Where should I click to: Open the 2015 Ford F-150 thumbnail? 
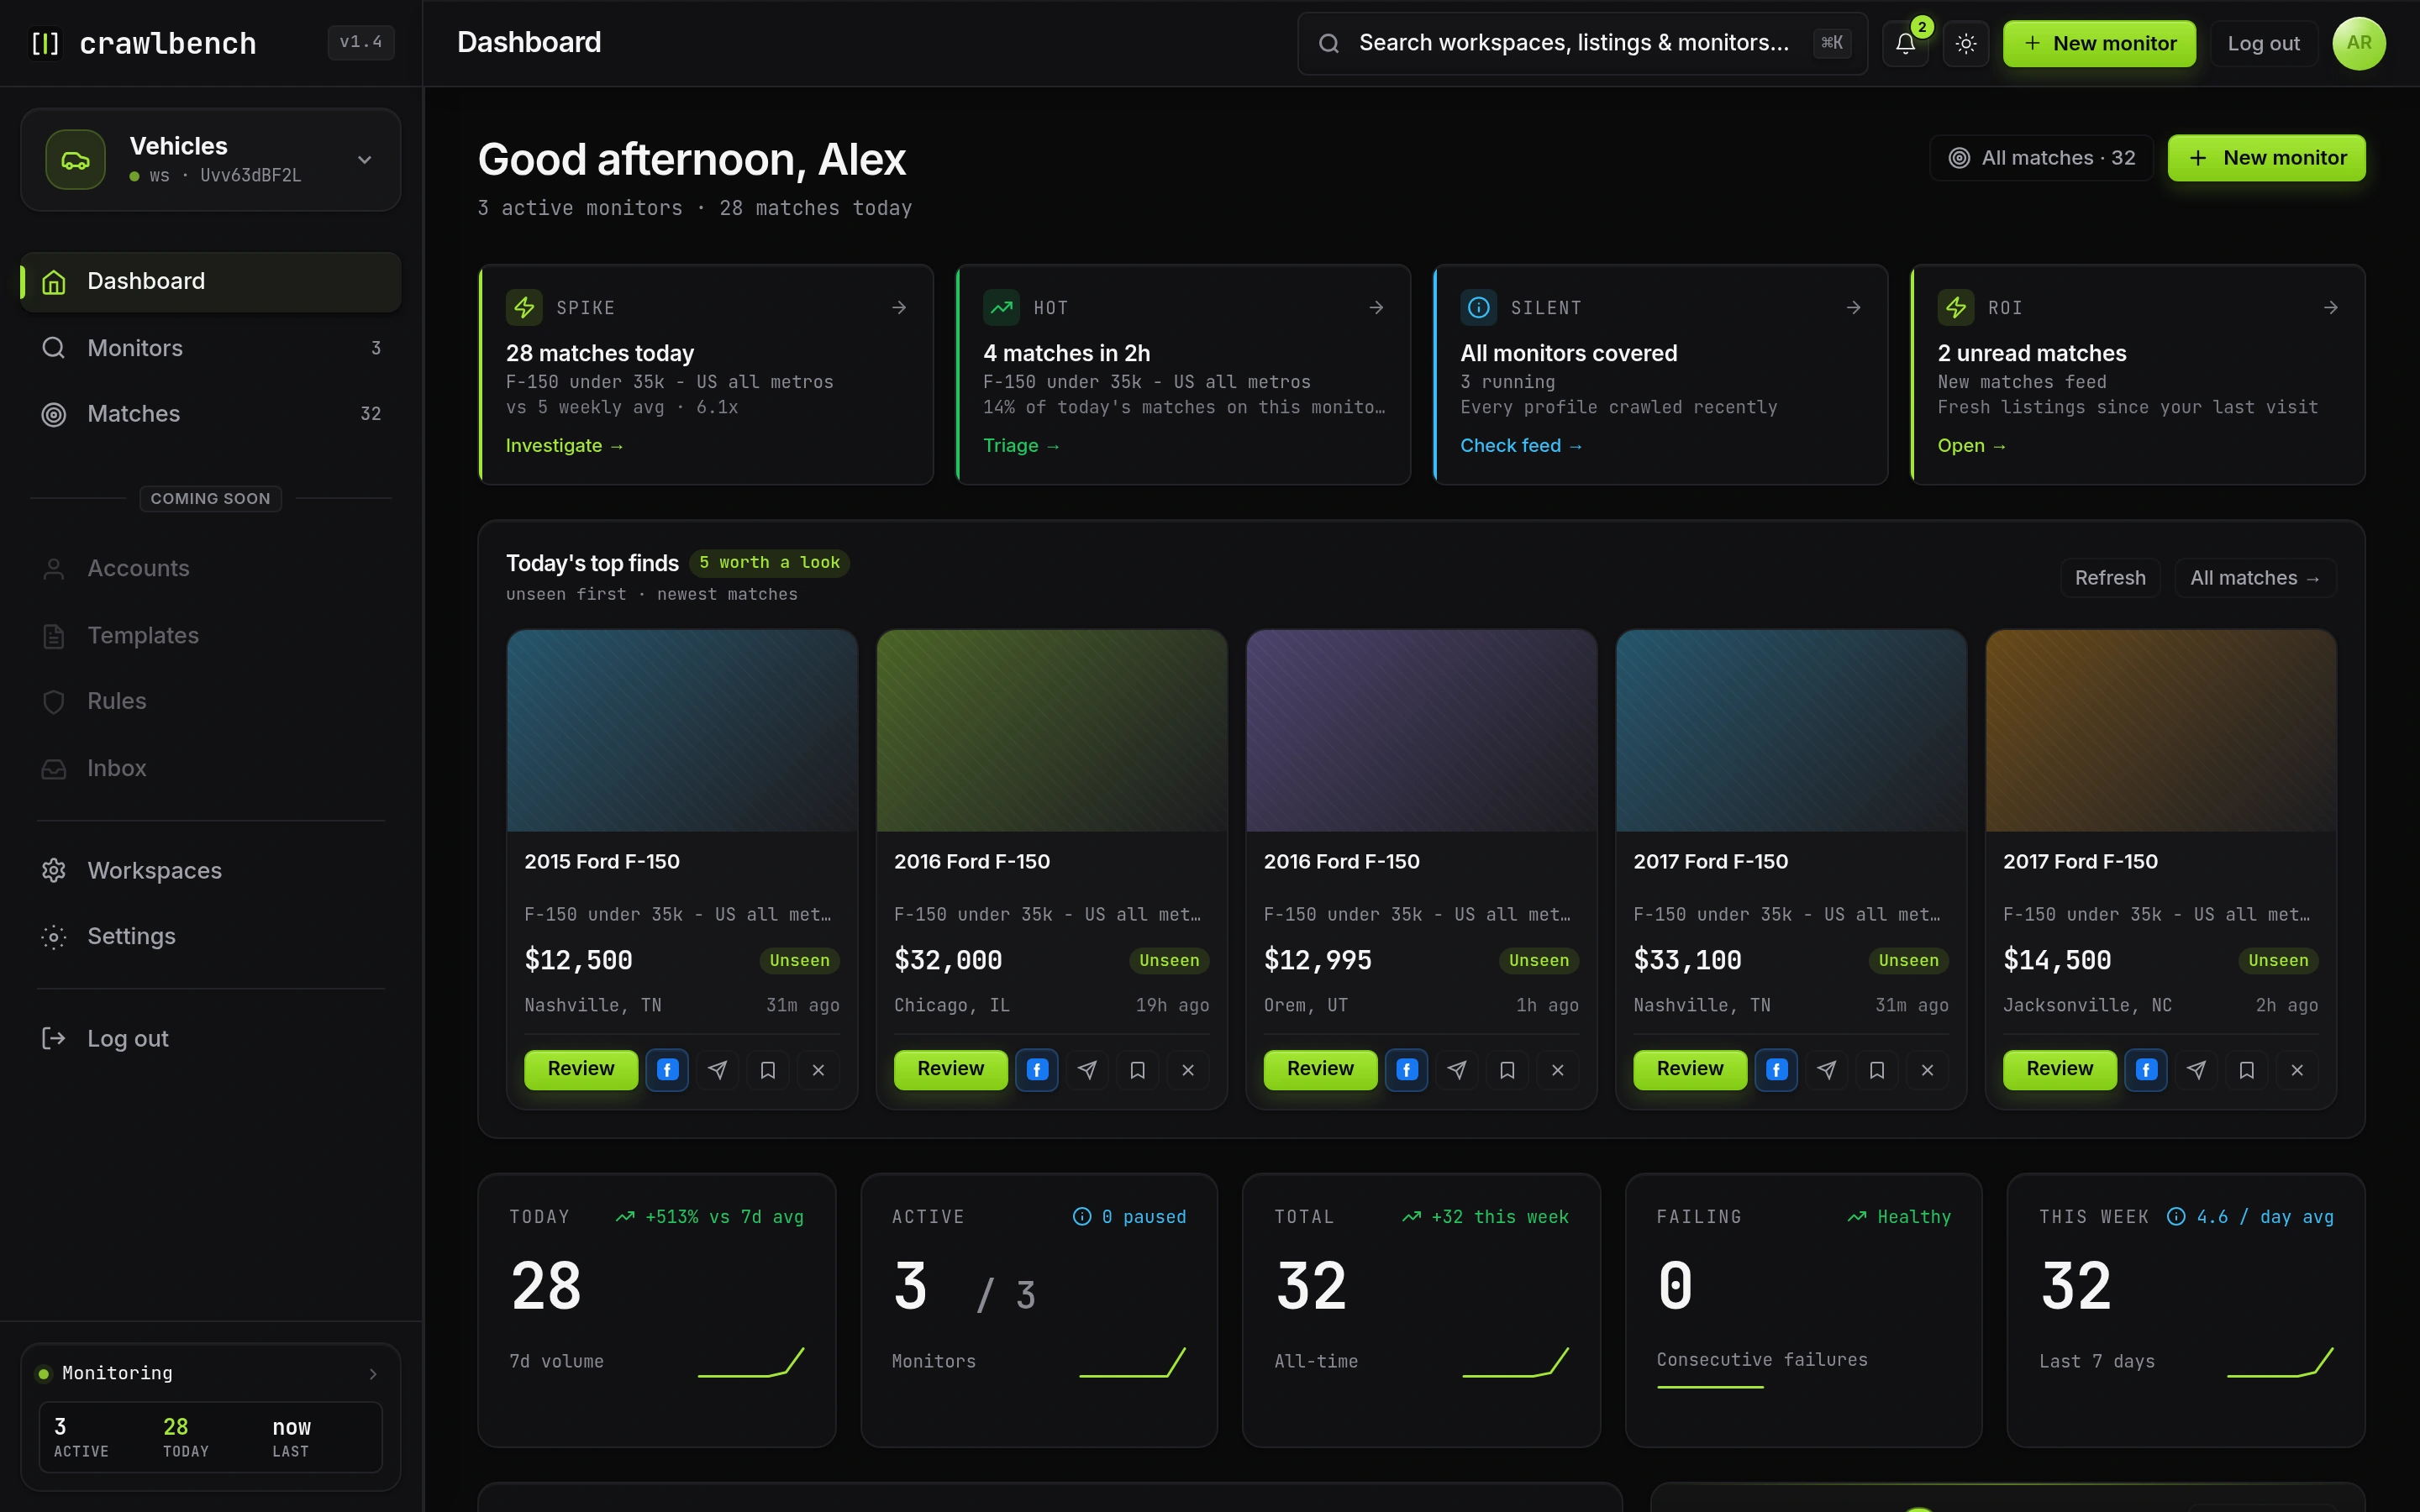(682, 730)
